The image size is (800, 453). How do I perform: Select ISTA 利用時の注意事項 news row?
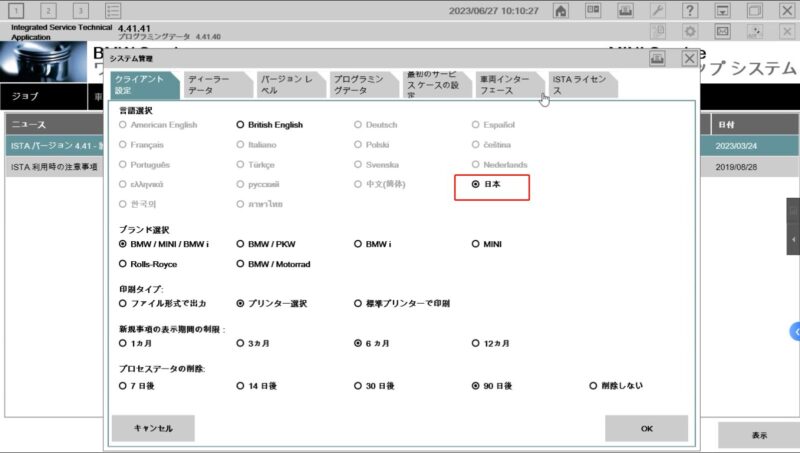point(55,167)
